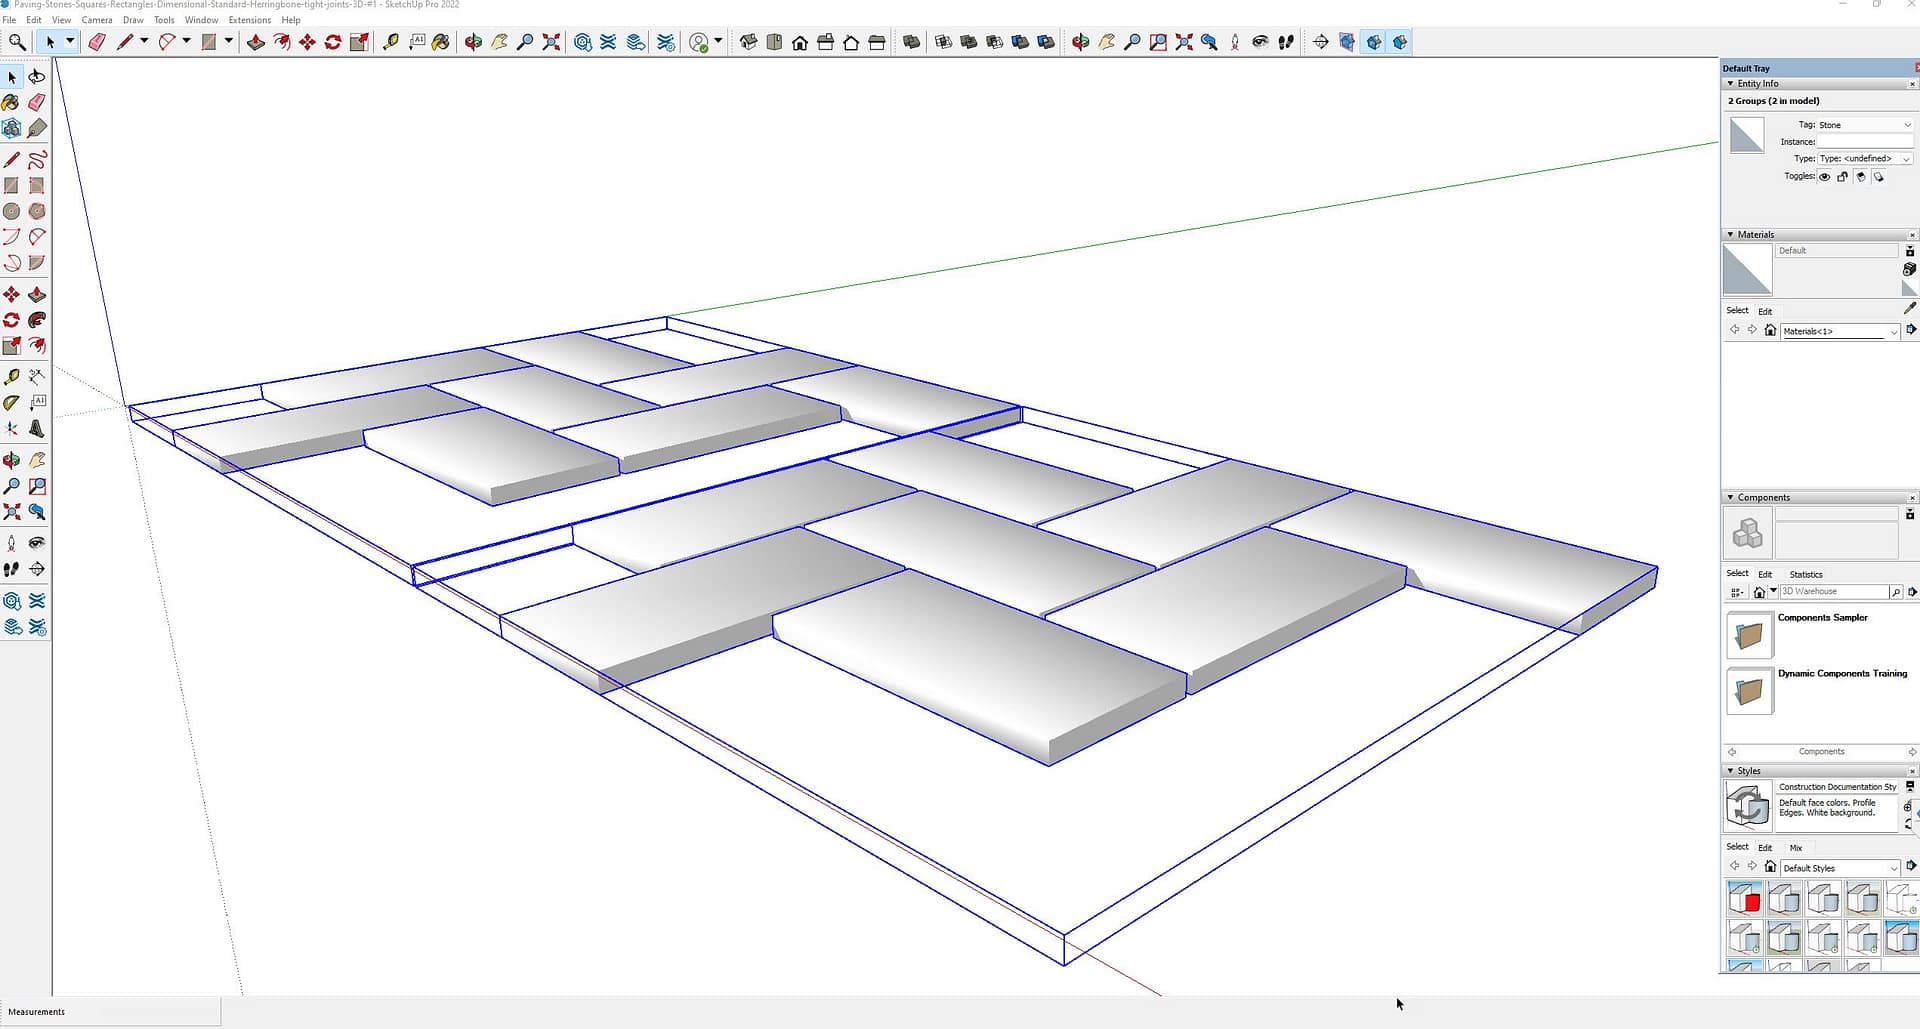
Task: Open the Tag dropdown showing Stone
Action: 1864,125
